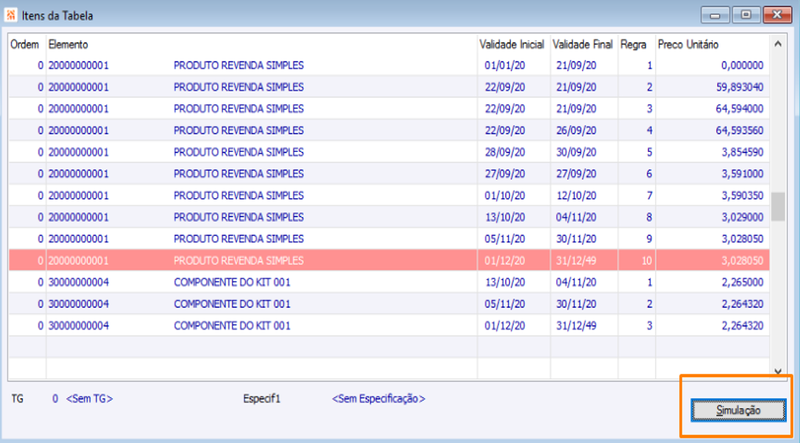Screen dimensions: 800x443
Task: Click PRODUTO REVENDA SIMPLES in Regra 1 row
Action: 239,65
